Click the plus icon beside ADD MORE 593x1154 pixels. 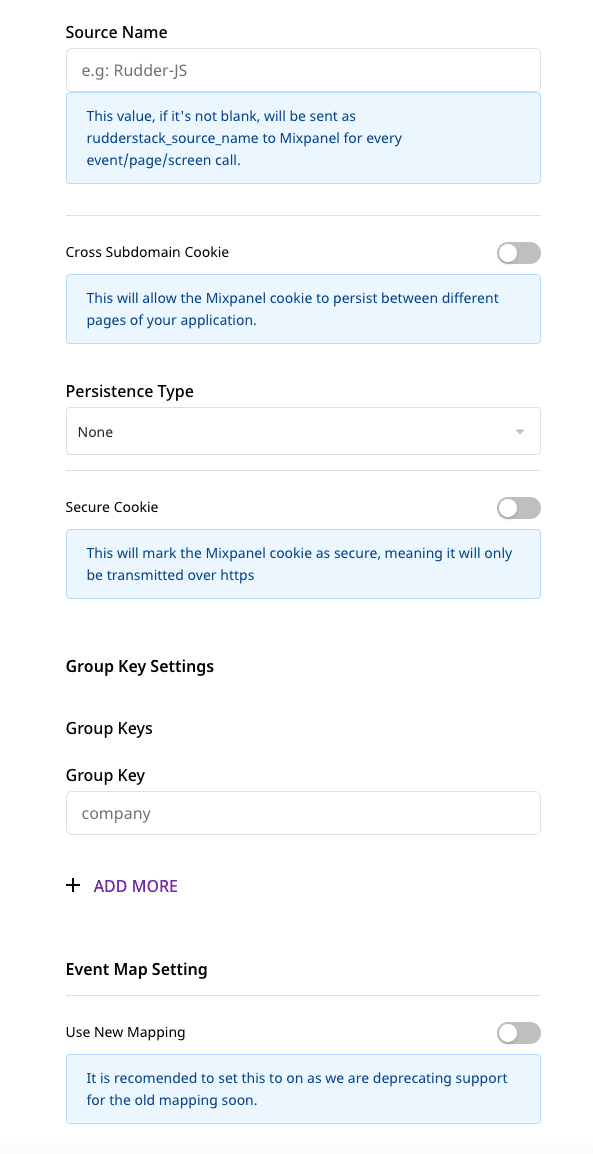pyautogui.click(x=73, y=885)
